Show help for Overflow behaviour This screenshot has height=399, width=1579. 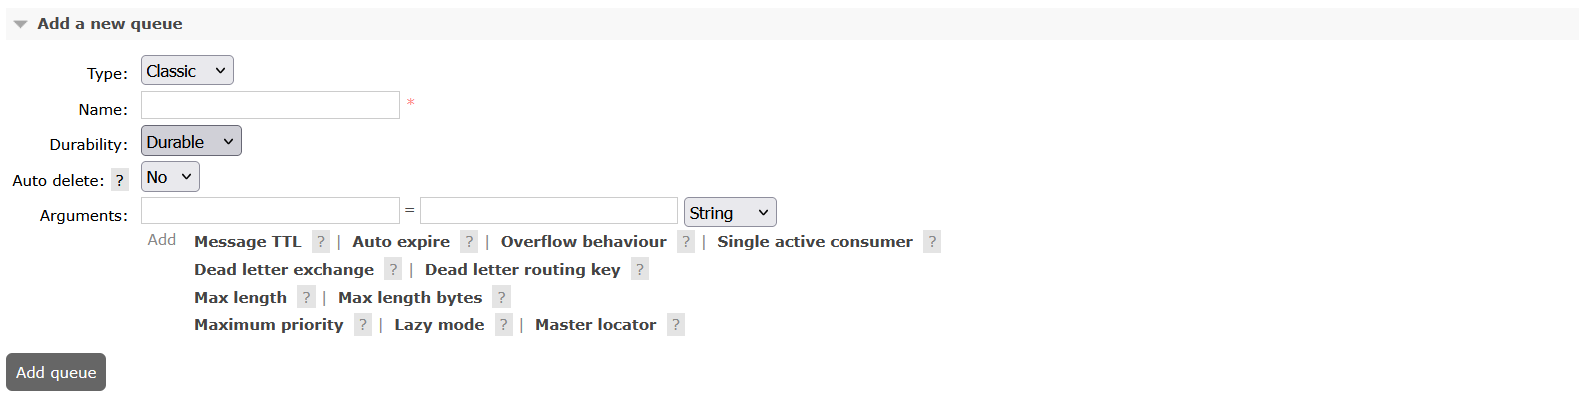(686, 241)
